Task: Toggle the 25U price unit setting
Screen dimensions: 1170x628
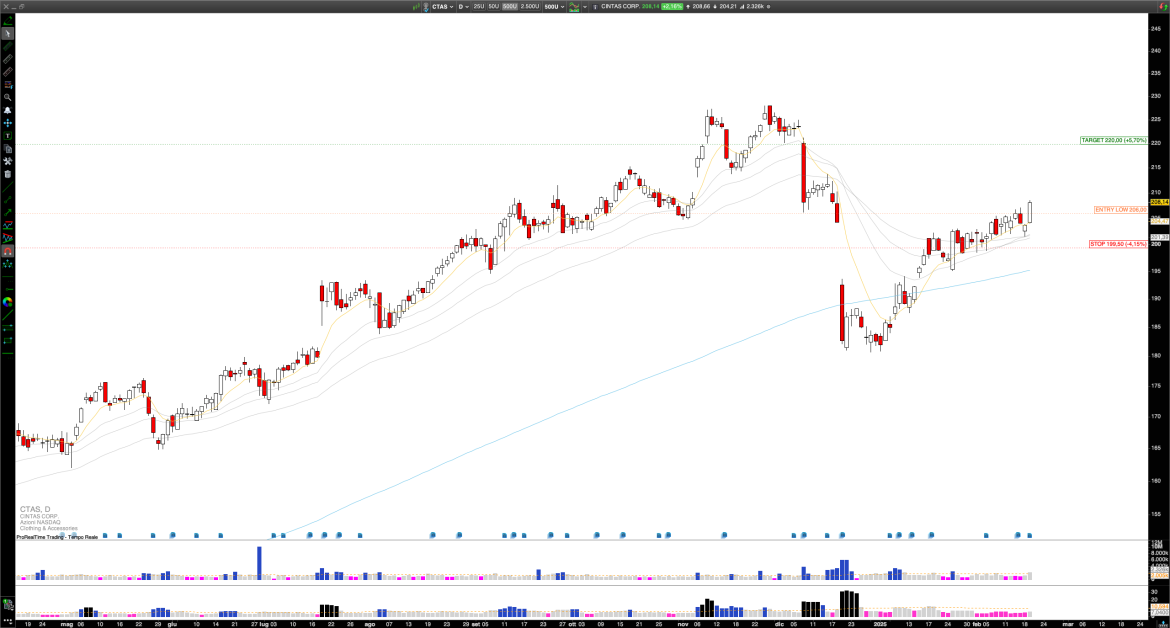Action: 479,6
